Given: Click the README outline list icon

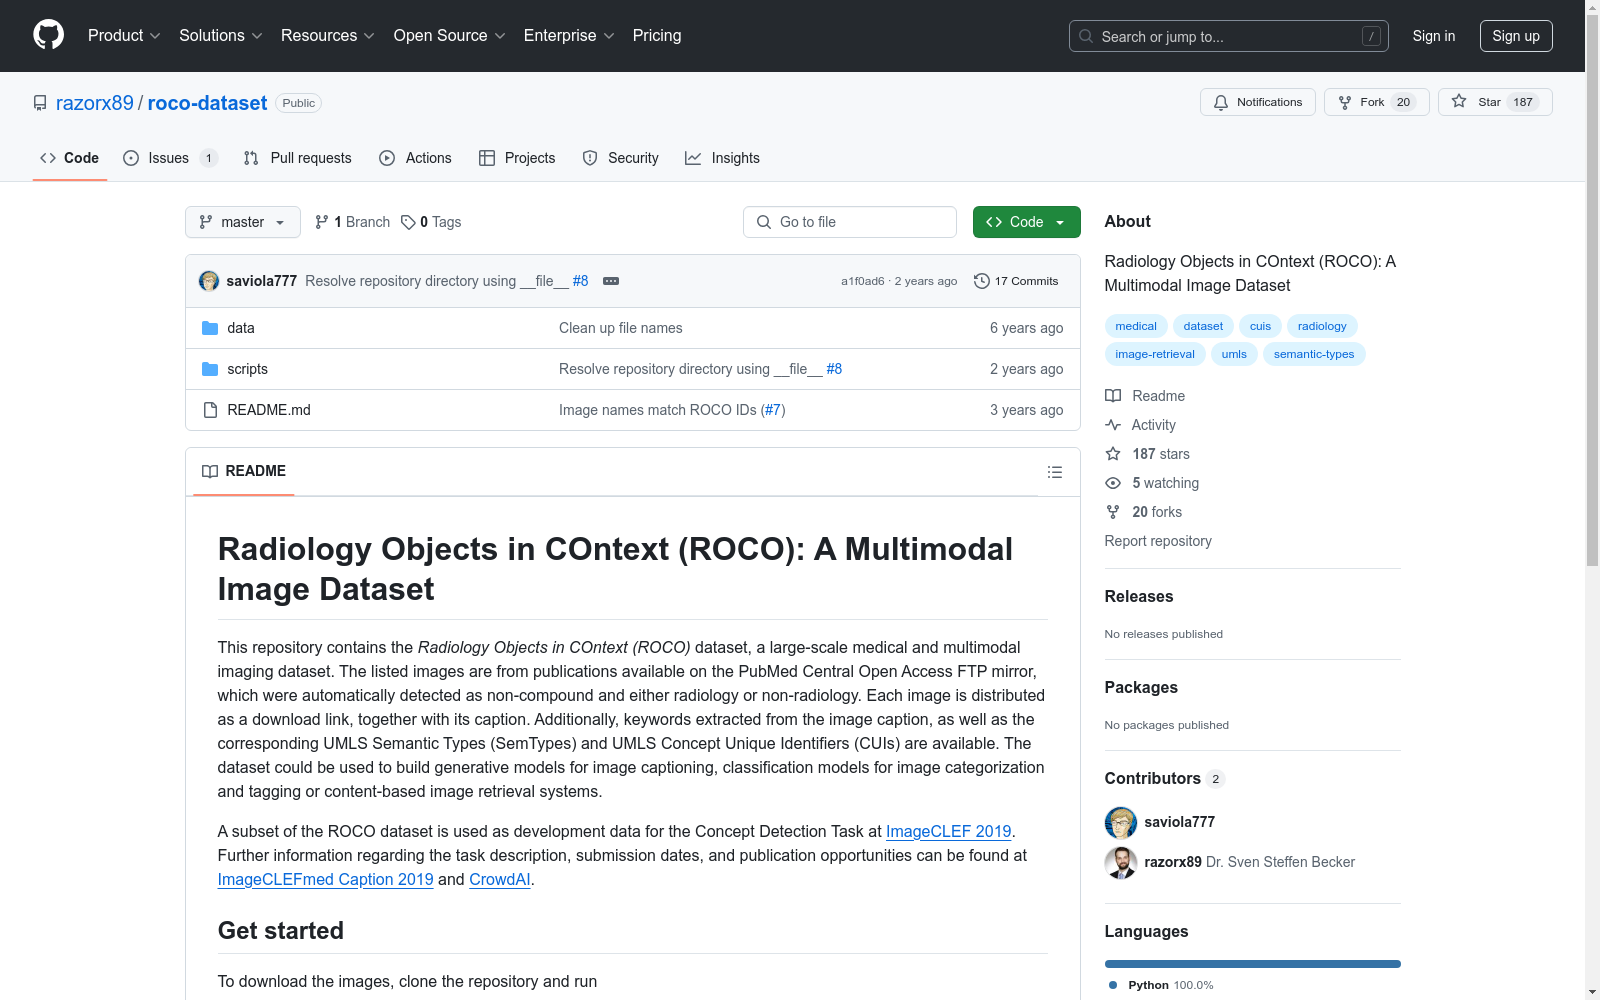Looking at the screenshot, I should pos(1054,472).
